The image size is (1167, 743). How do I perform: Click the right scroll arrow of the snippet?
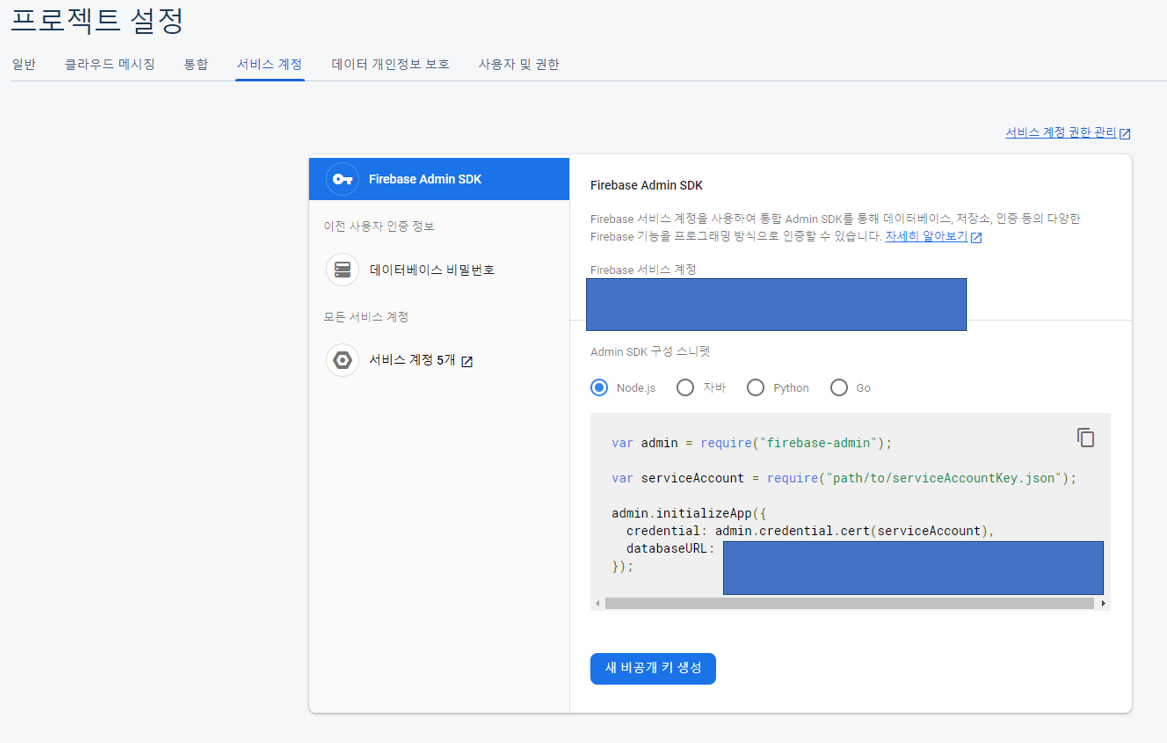[1103, 603]
